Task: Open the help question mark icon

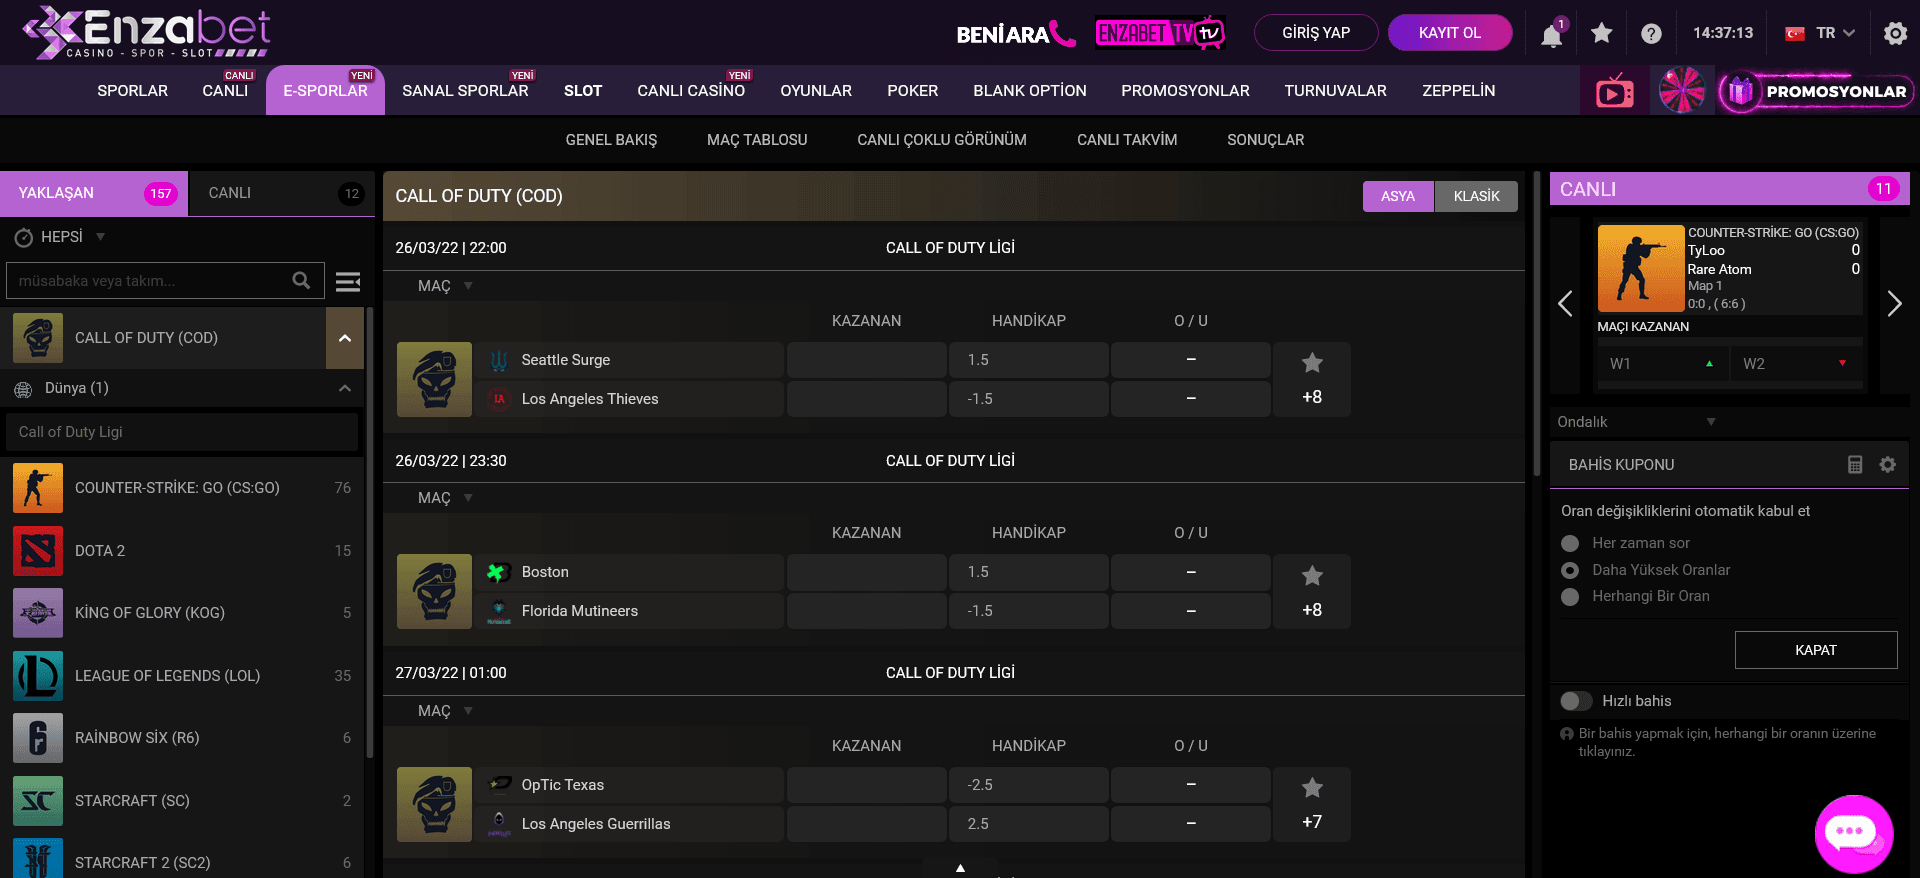Action: tap(1651, 33)
